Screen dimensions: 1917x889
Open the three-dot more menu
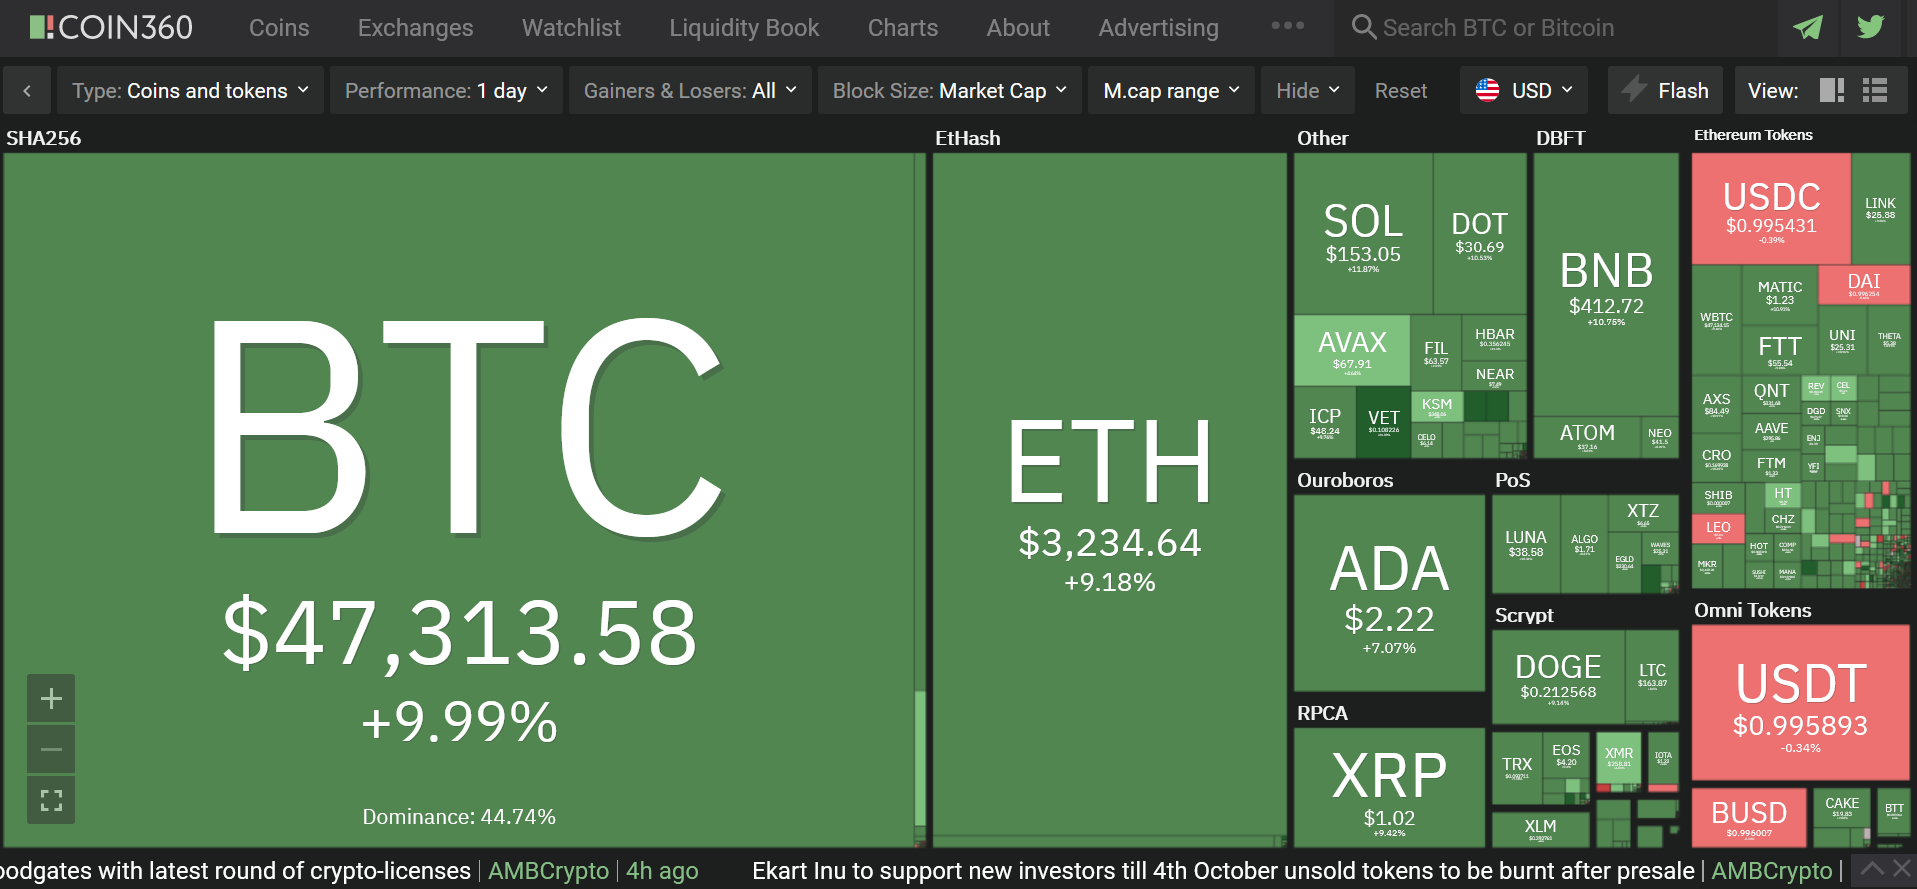tap(1287, 26)
